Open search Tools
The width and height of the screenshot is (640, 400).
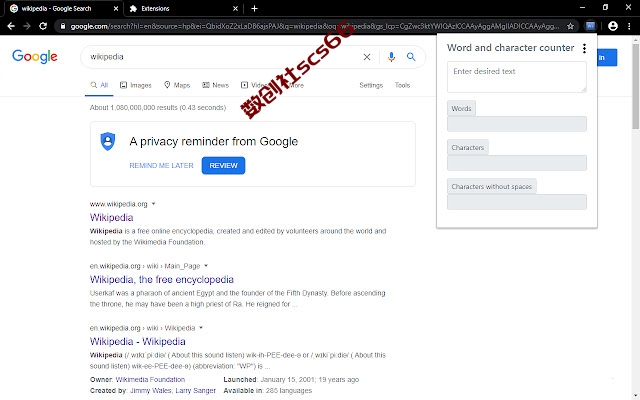pyautogui.click(x=402, y=85)
